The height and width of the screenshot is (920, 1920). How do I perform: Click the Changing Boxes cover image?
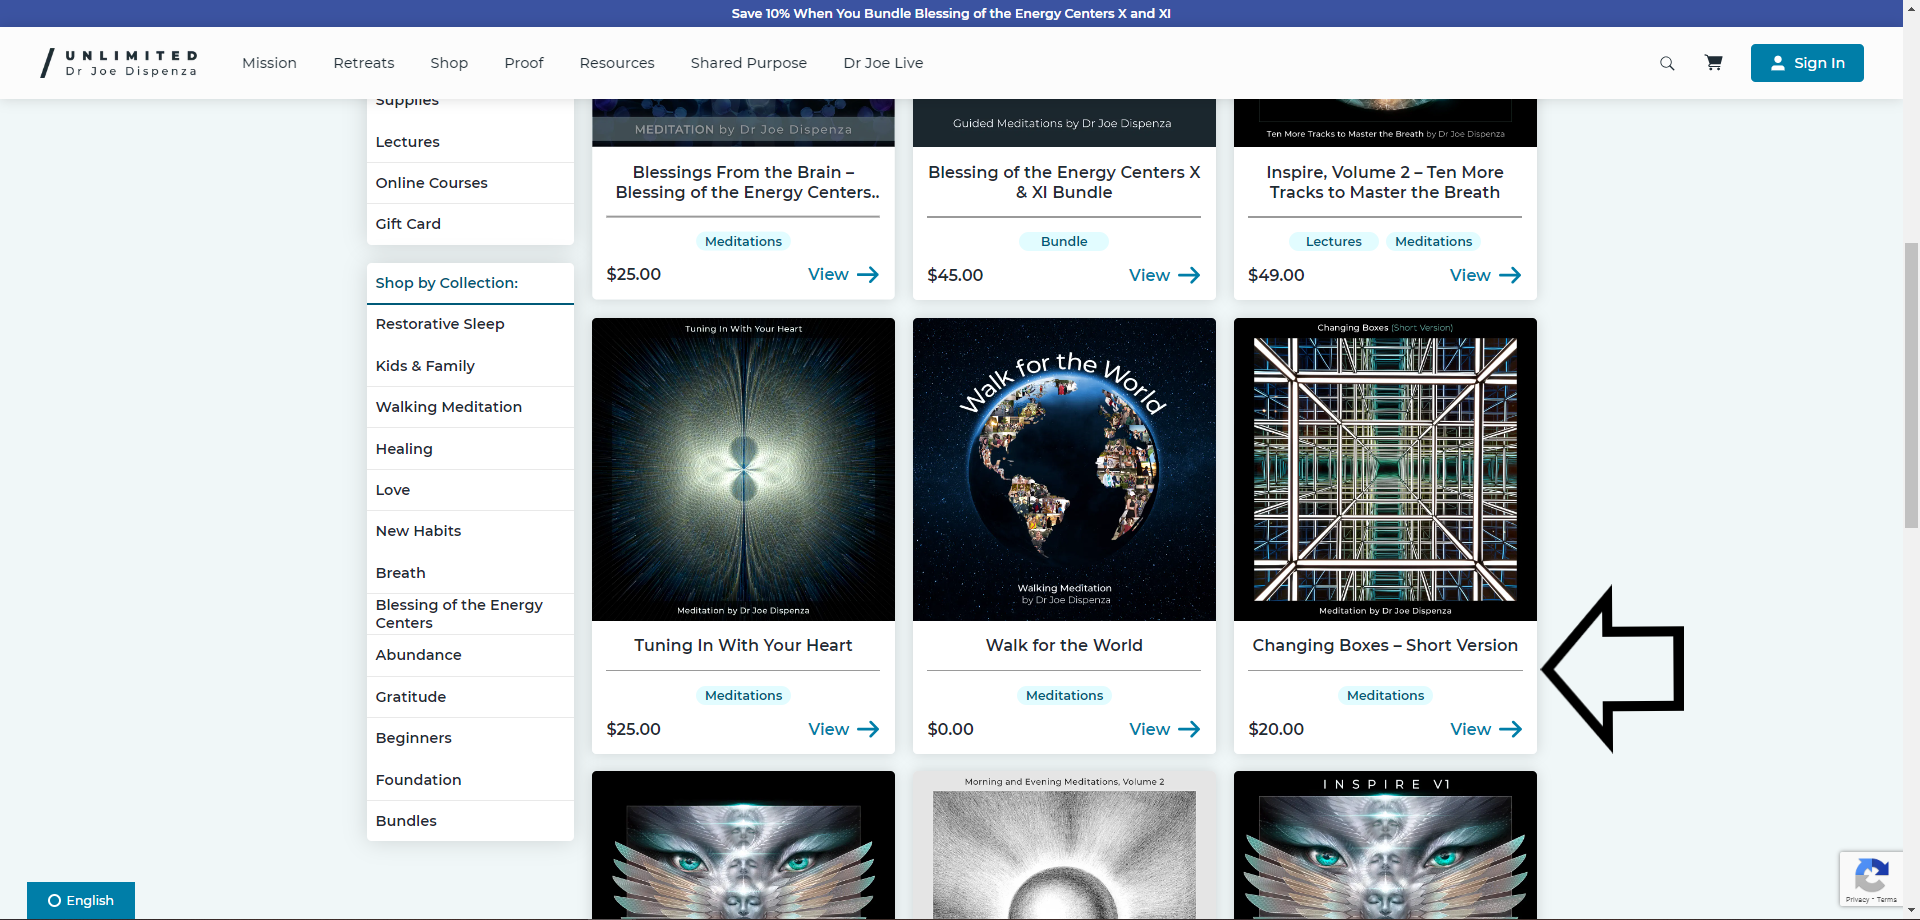[1385, 469]
